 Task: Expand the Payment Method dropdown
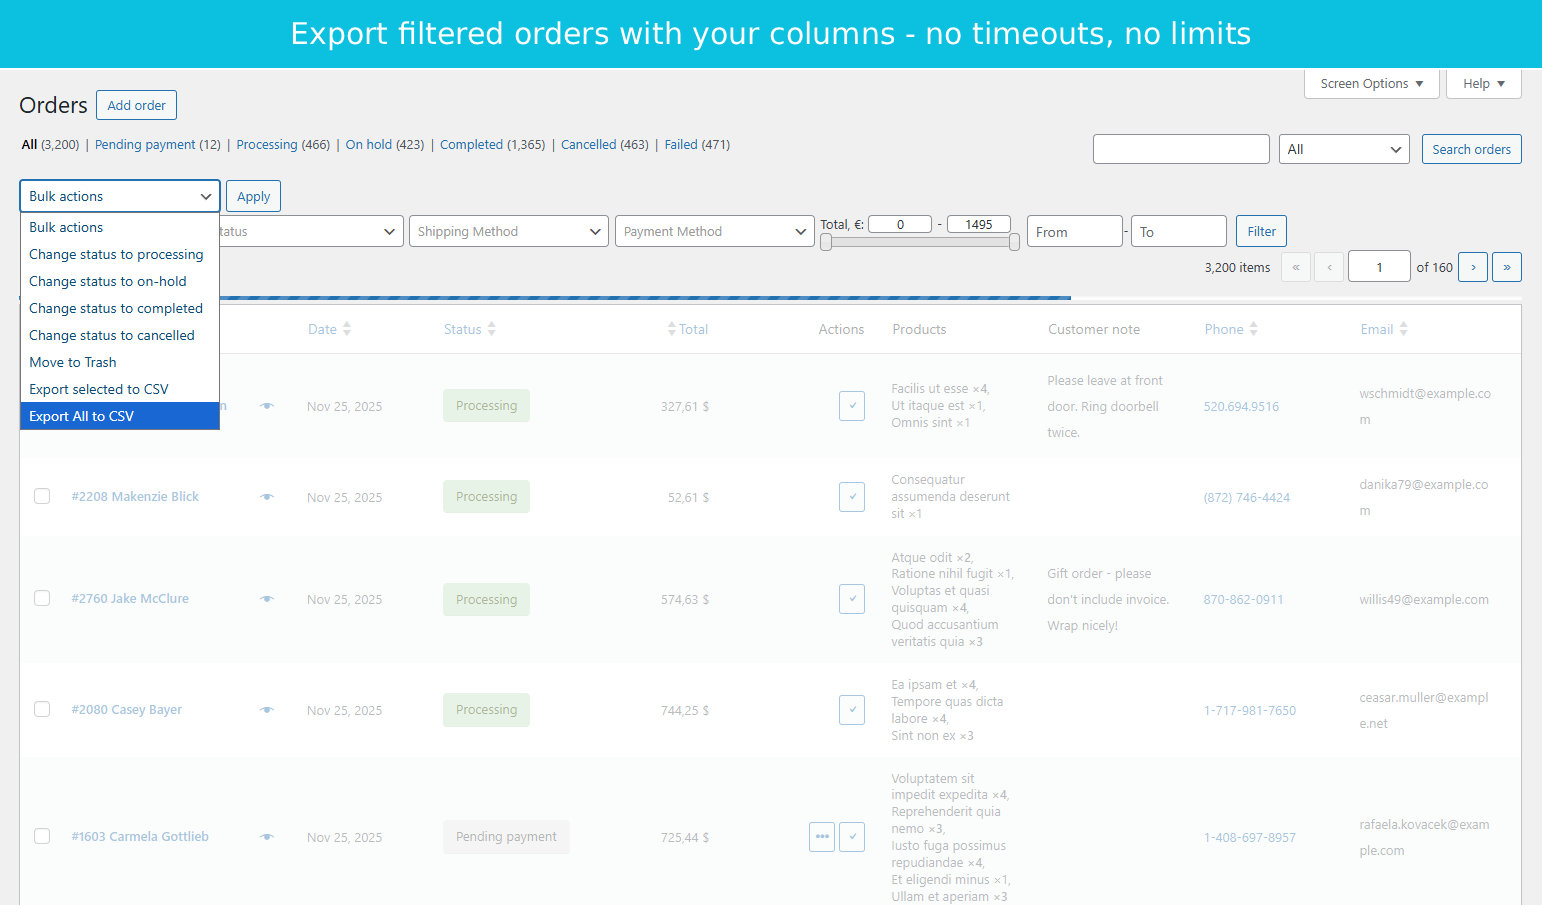click(714, 231)
